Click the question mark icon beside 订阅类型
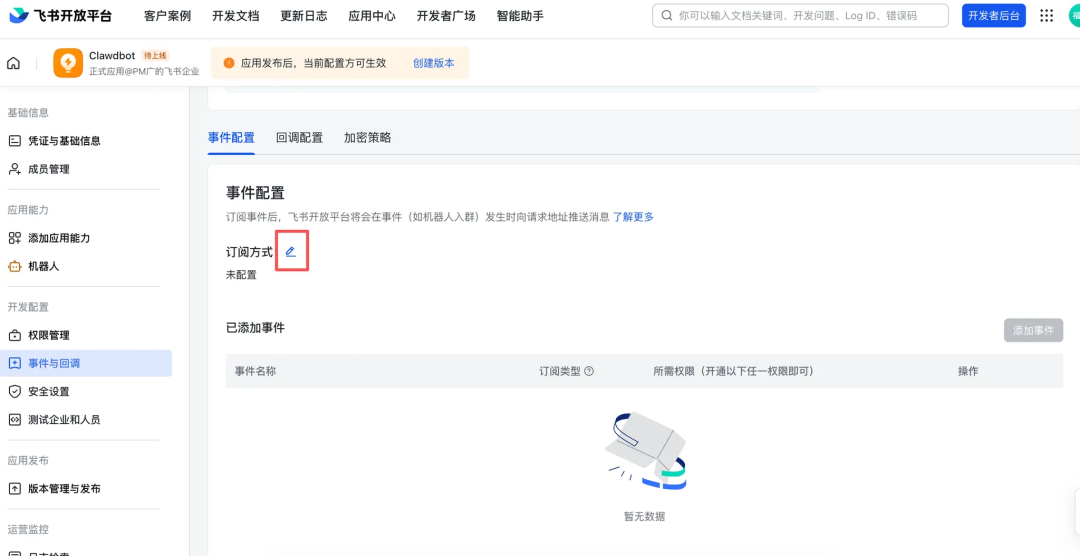 point(589,371)
